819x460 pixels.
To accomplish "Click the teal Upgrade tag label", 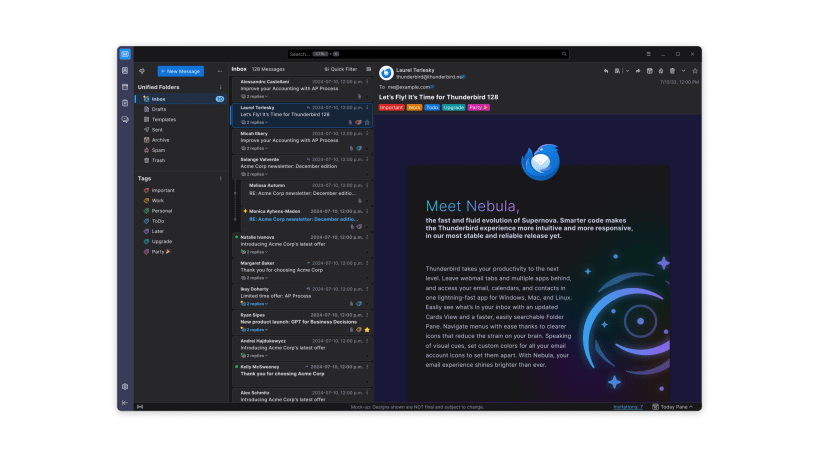I will tap(453, 108).
